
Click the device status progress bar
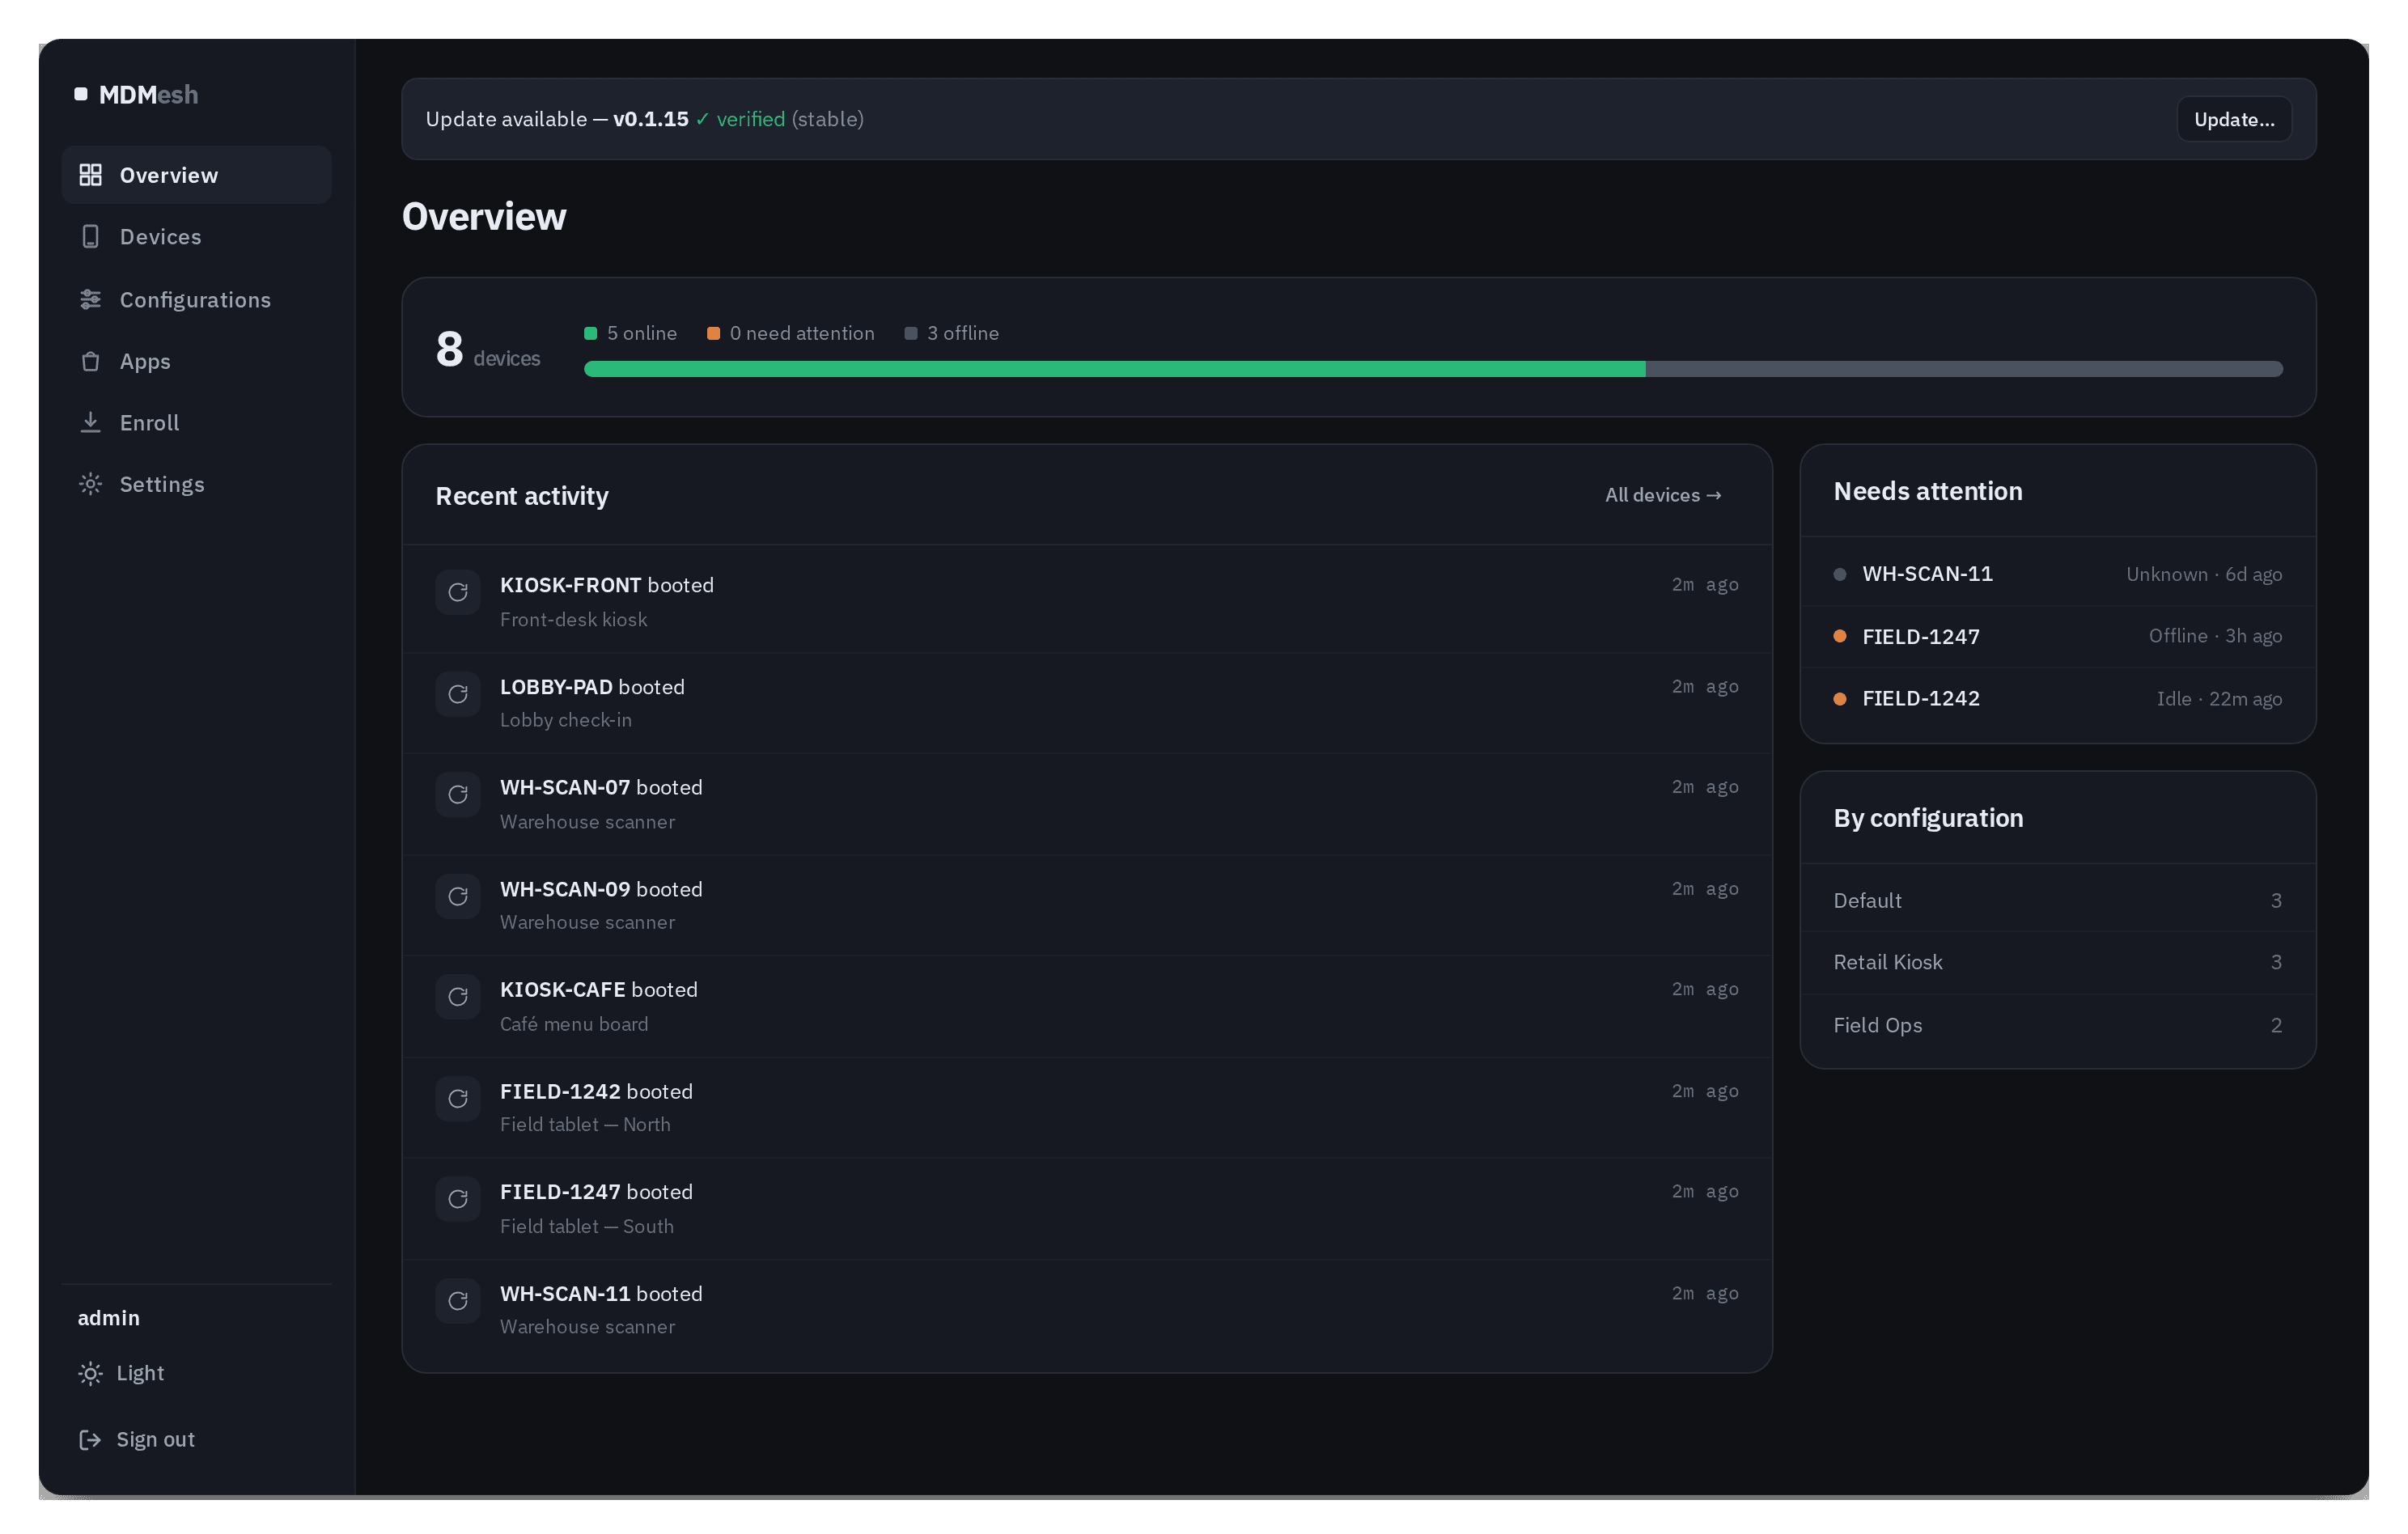click(1432, 369)
